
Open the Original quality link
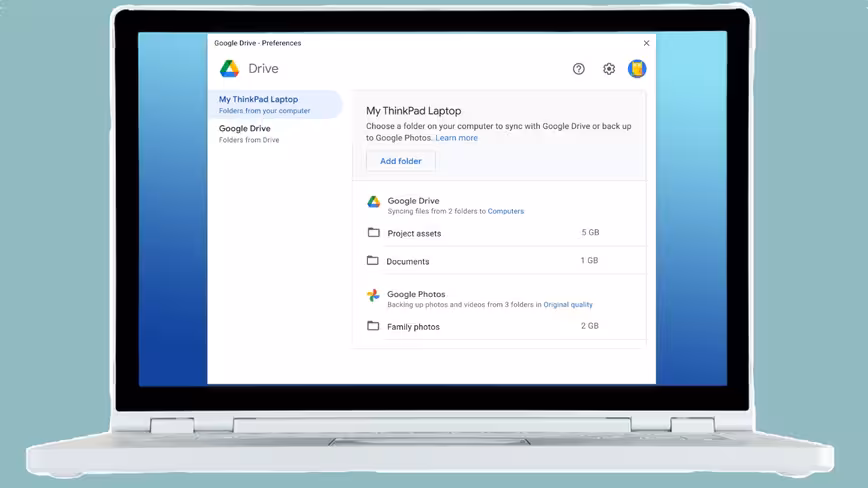(568, 305)
